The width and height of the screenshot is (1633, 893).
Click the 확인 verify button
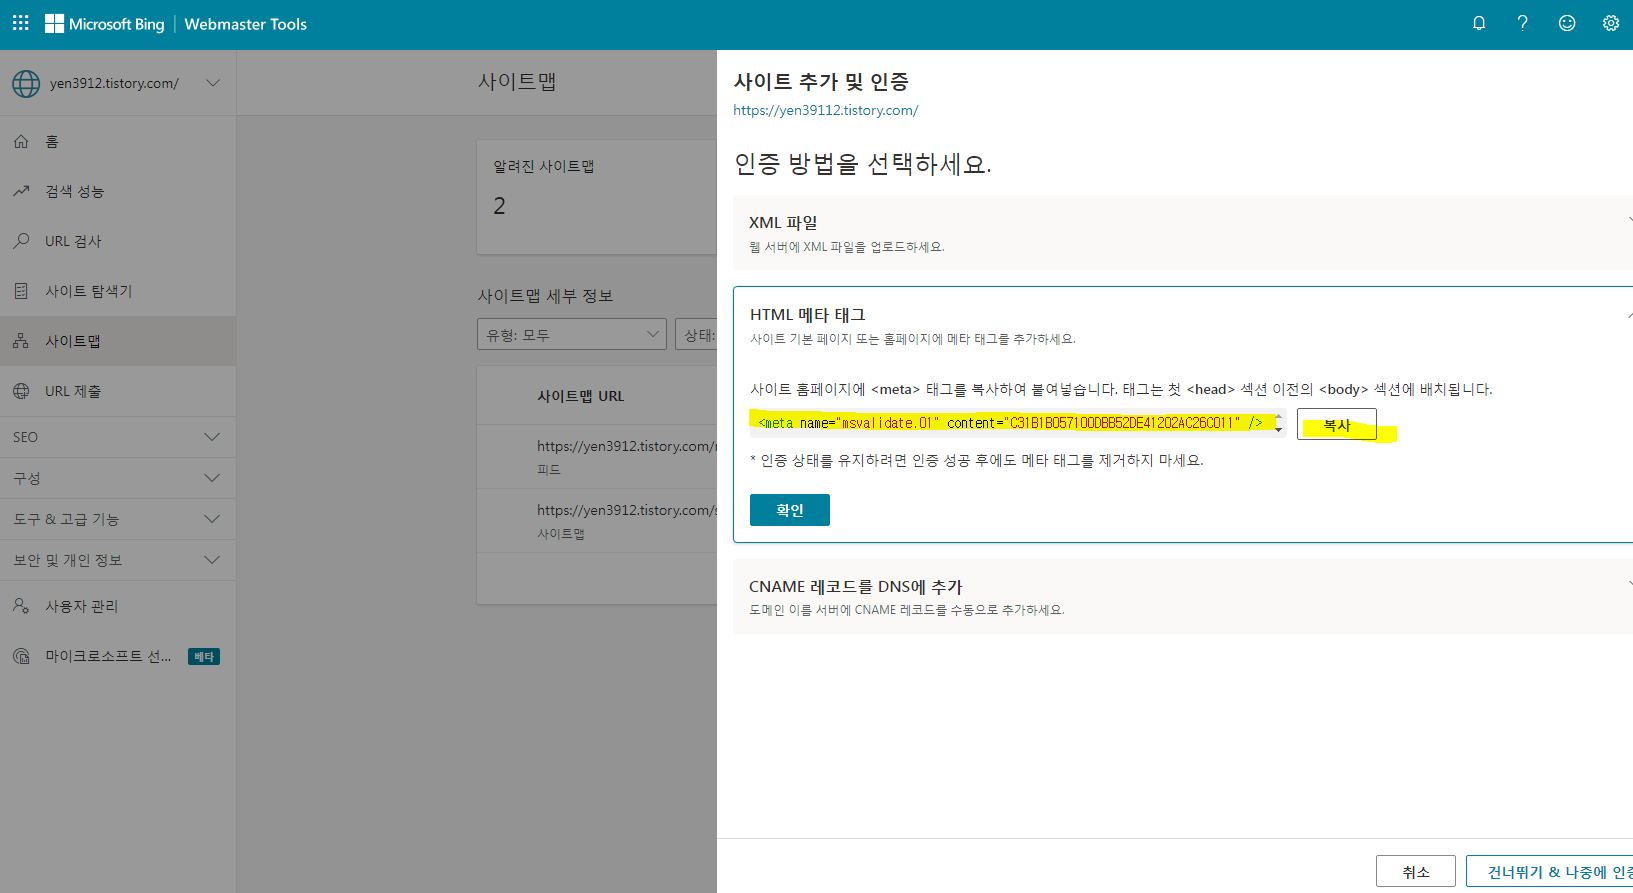coord(790,510)
